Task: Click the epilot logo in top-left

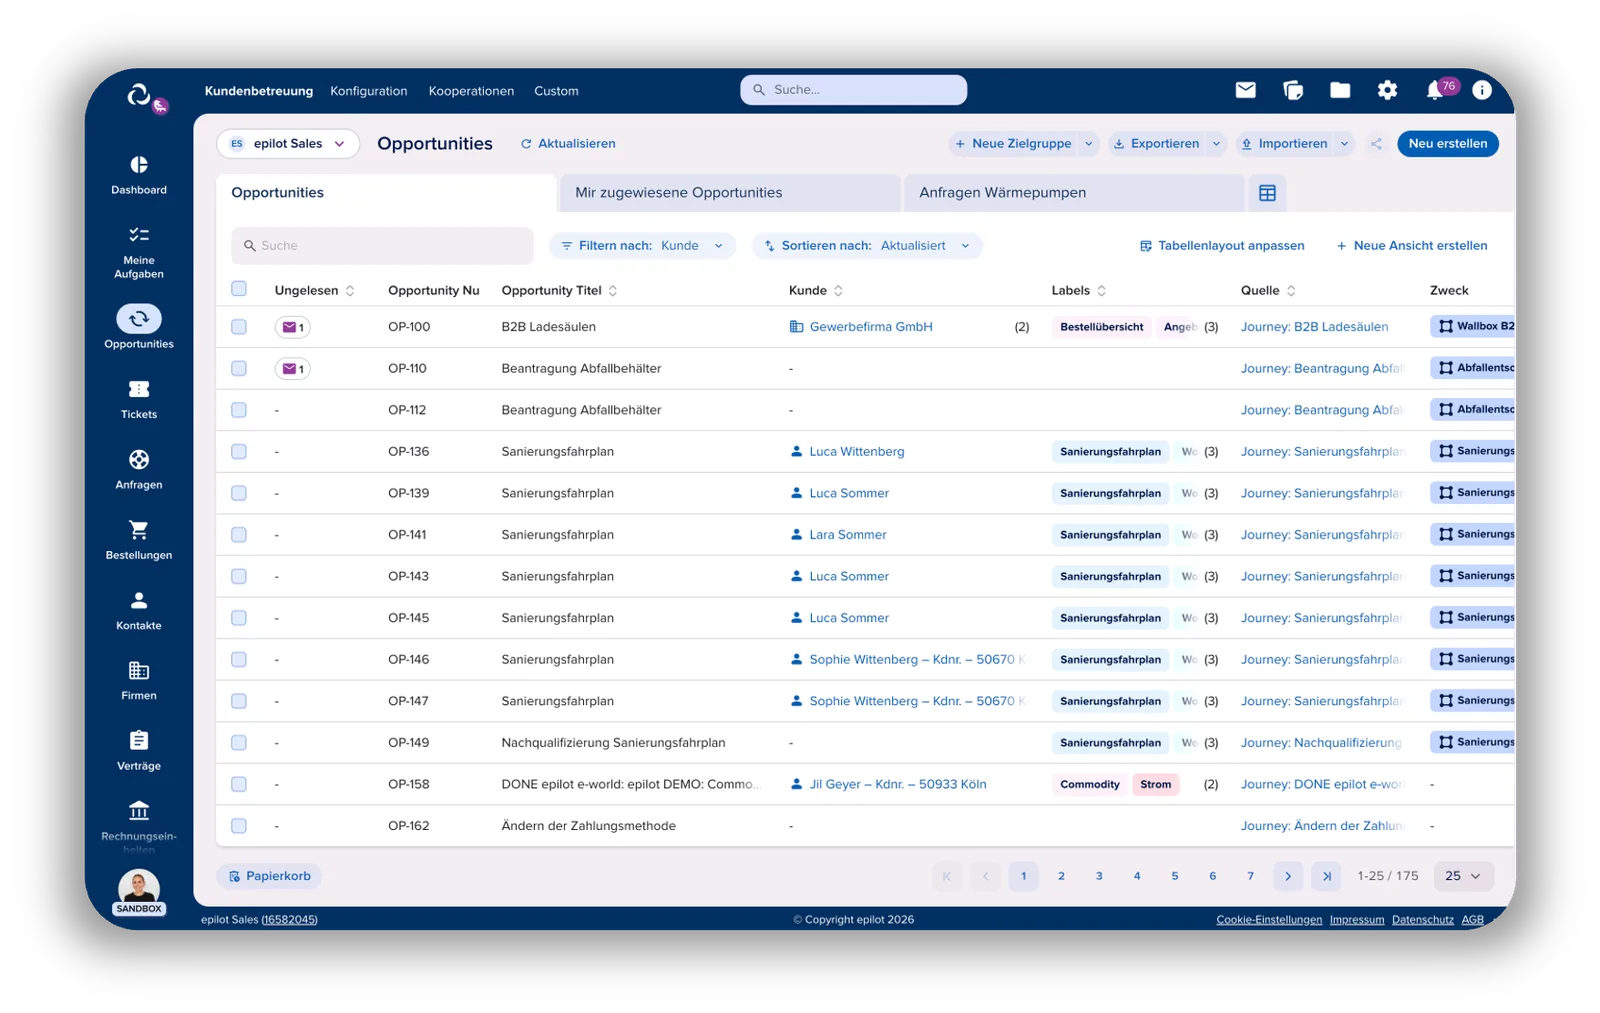Action: tap(139, 96)
